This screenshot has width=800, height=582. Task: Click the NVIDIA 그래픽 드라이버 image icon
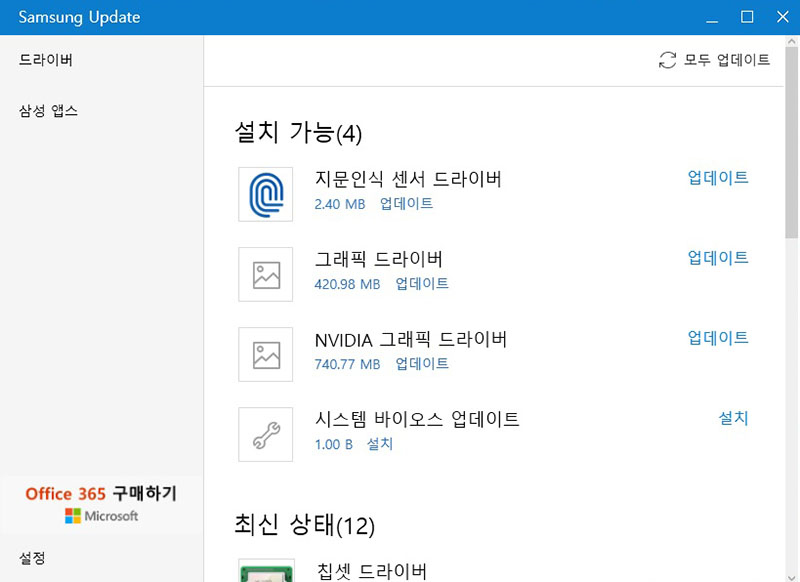click(x=265, y=355)
